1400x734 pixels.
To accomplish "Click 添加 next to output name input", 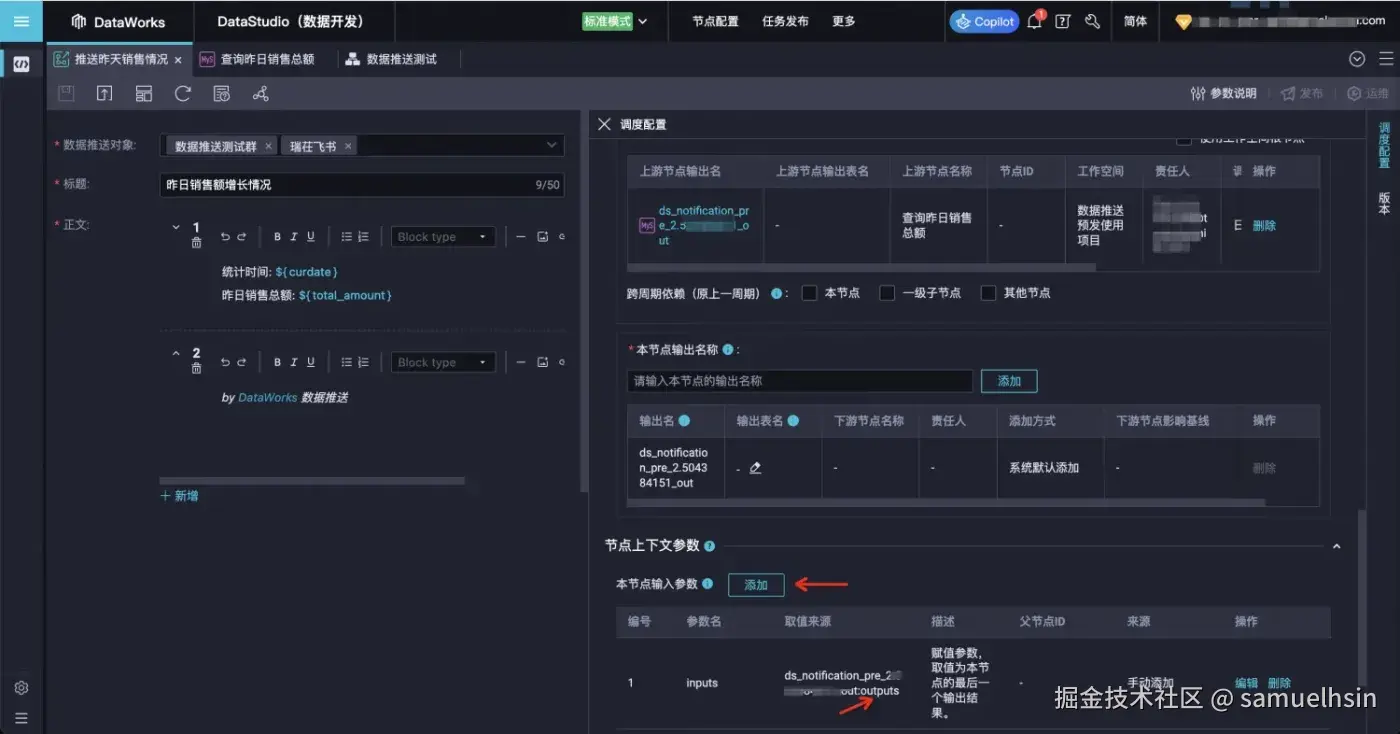I will (1009, 381).
